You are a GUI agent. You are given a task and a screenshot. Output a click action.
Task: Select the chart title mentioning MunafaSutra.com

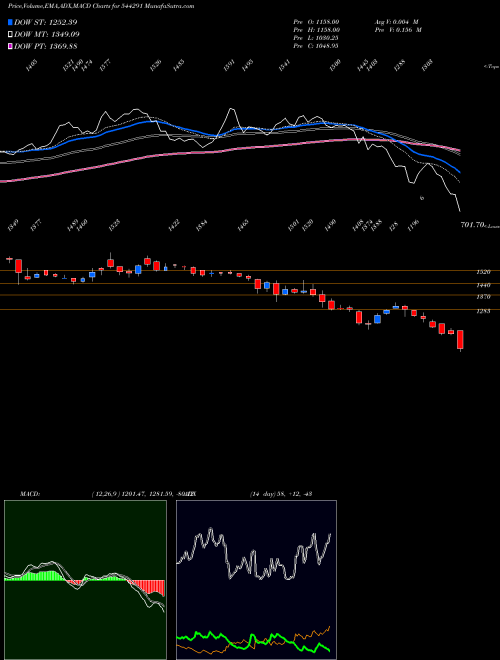click(x=101, y=6)
